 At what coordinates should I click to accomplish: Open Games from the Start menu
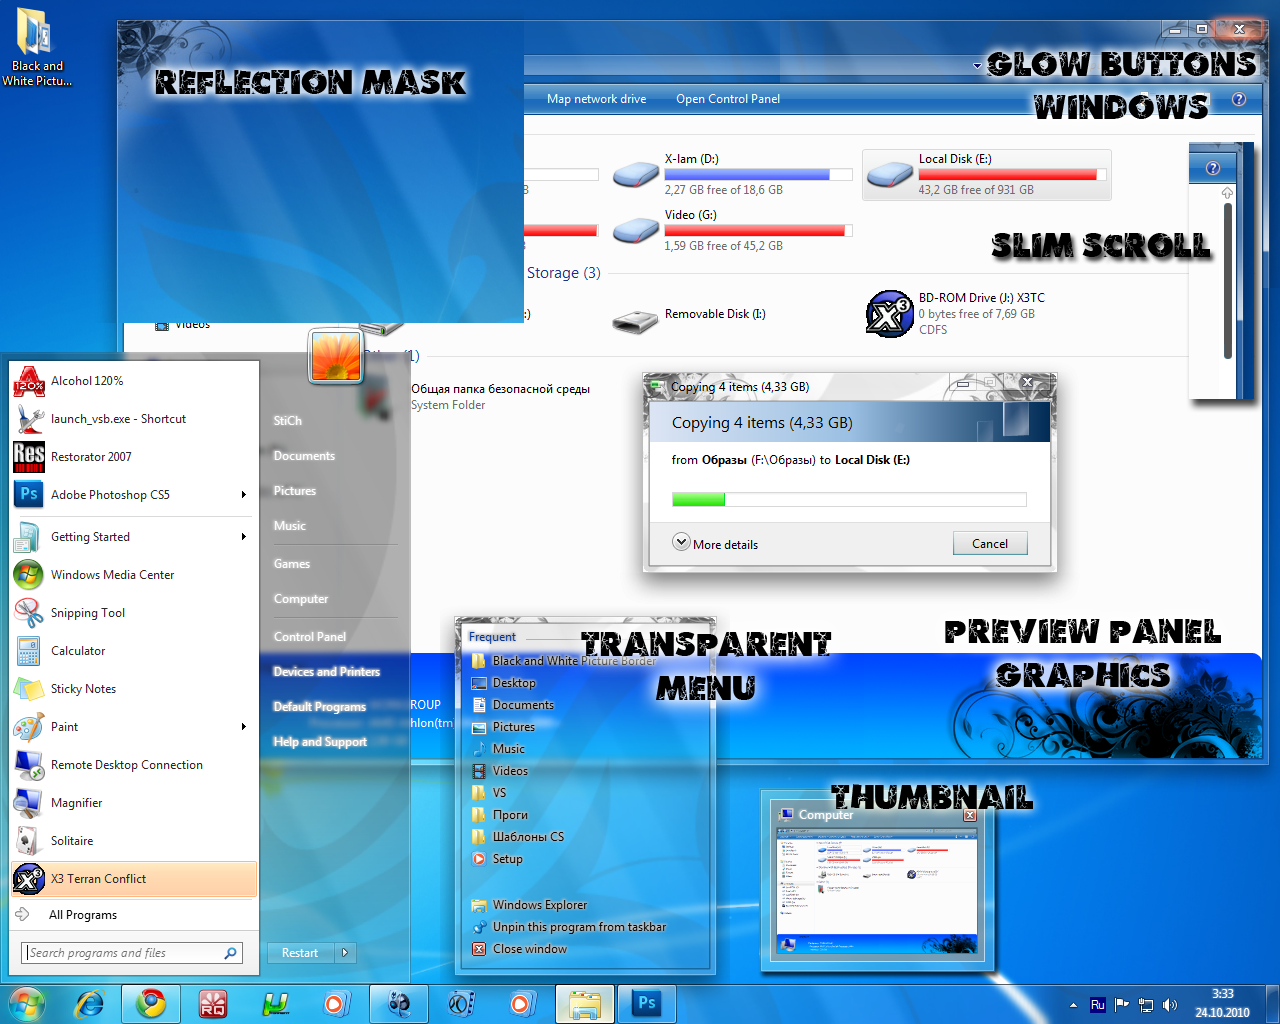292,564
